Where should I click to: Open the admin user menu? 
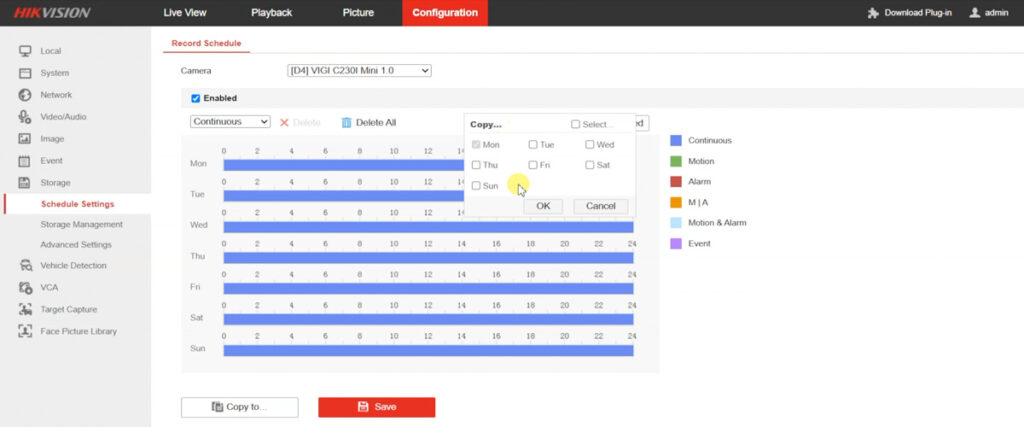pyautogui.click(x=989, y=13)
